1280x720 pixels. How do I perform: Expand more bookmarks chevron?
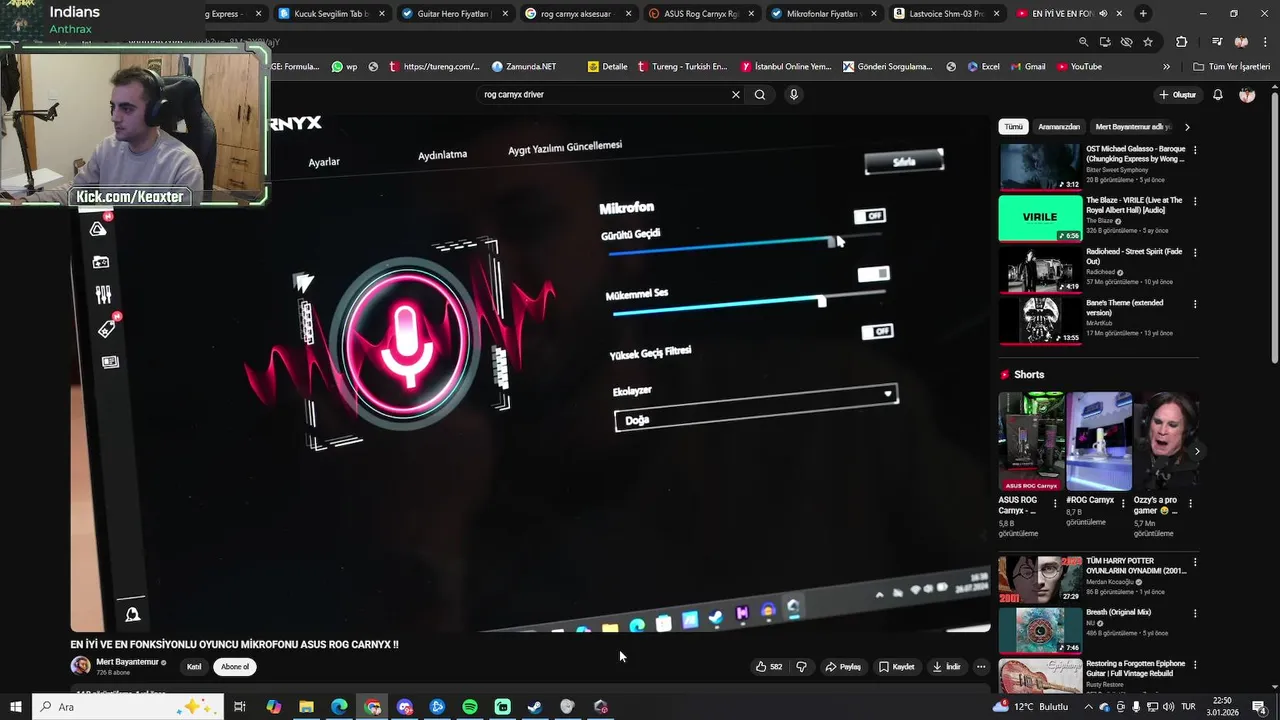(x=1166, y=67)
